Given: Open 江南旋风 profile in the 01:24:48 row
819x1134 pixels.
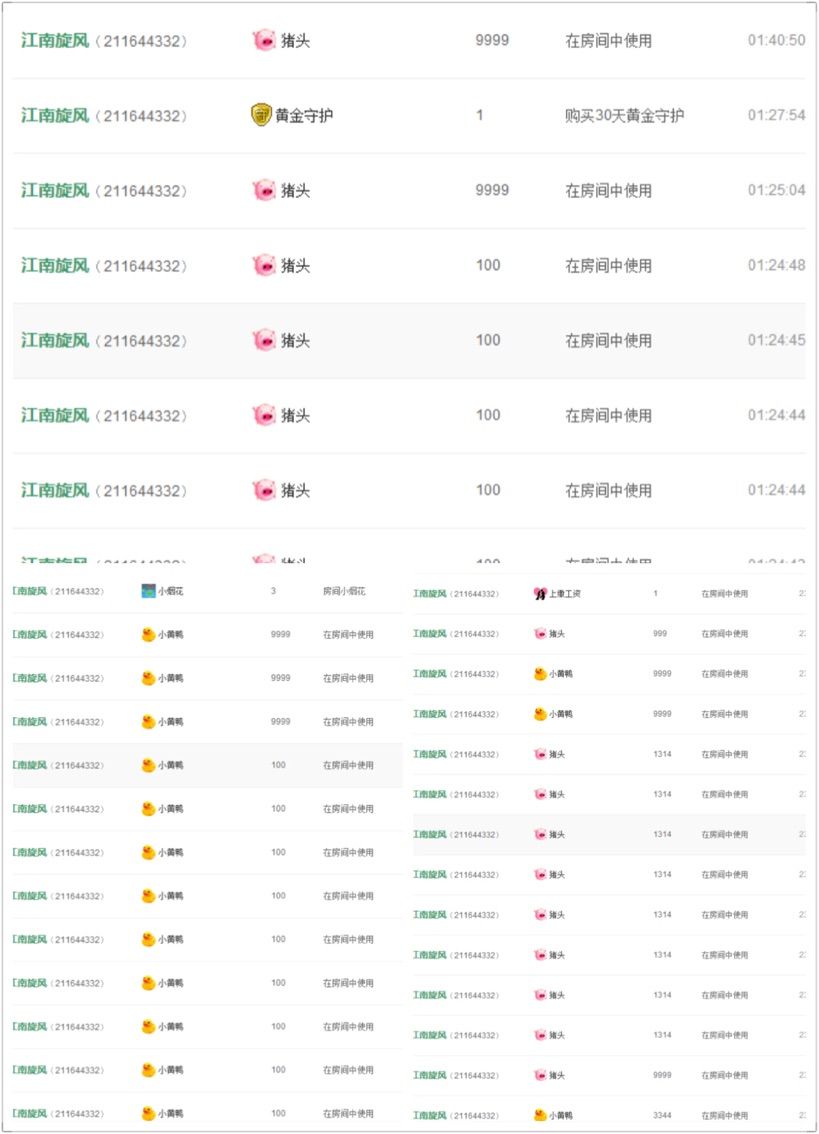Looking at the screenshot, I should click(x=55, y=265).
